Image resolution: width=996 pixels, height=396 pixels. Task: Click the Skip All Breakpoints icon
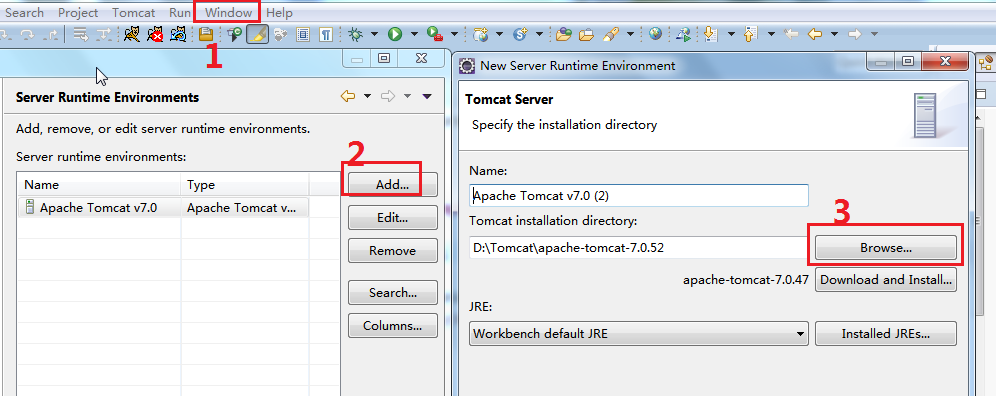[234, 34]
